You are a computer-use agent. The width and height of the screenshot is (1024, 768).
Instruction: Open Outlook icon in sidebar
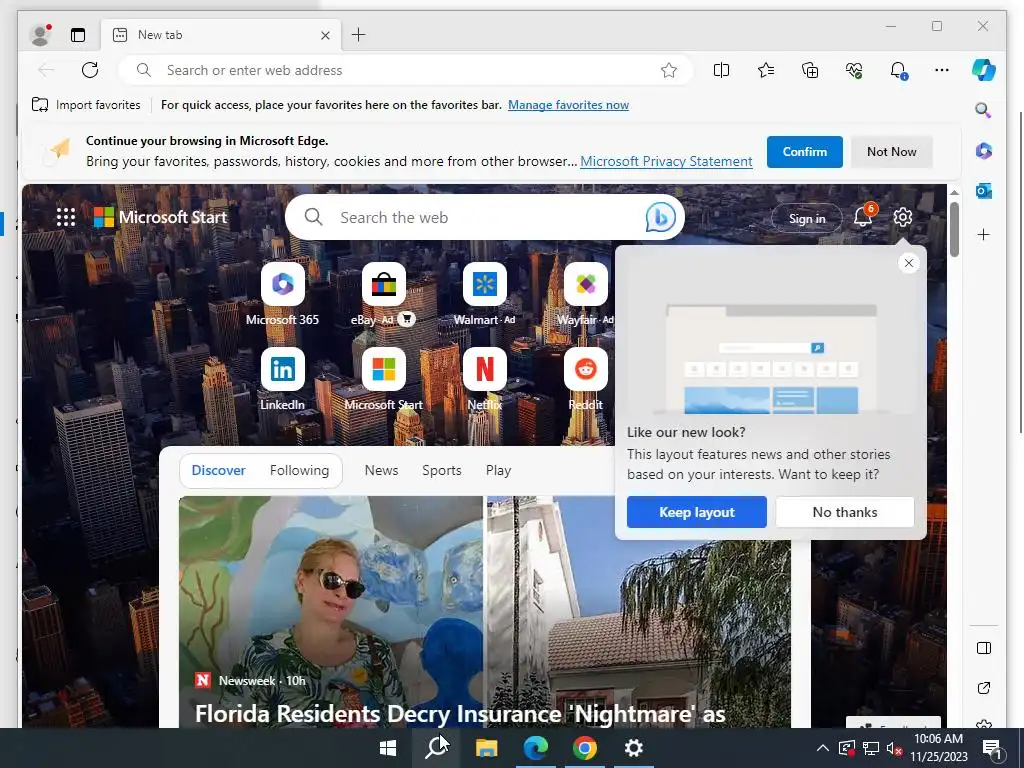pos(984,191)
